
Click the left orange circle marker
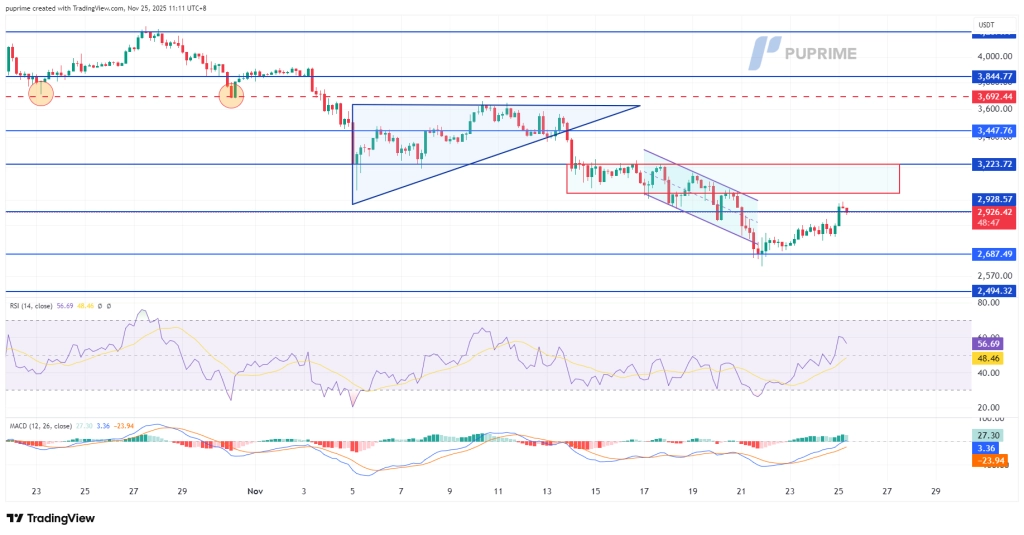[x=41, y=94]
